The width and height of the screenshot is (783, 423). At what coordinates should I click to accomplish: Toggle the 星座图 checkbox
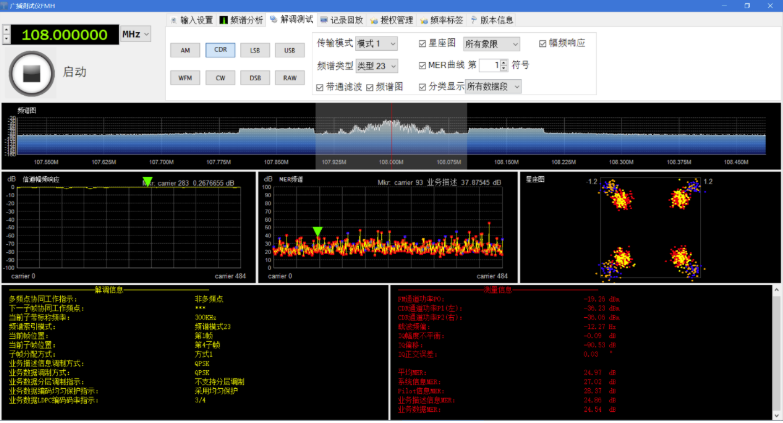coord(423,44)
